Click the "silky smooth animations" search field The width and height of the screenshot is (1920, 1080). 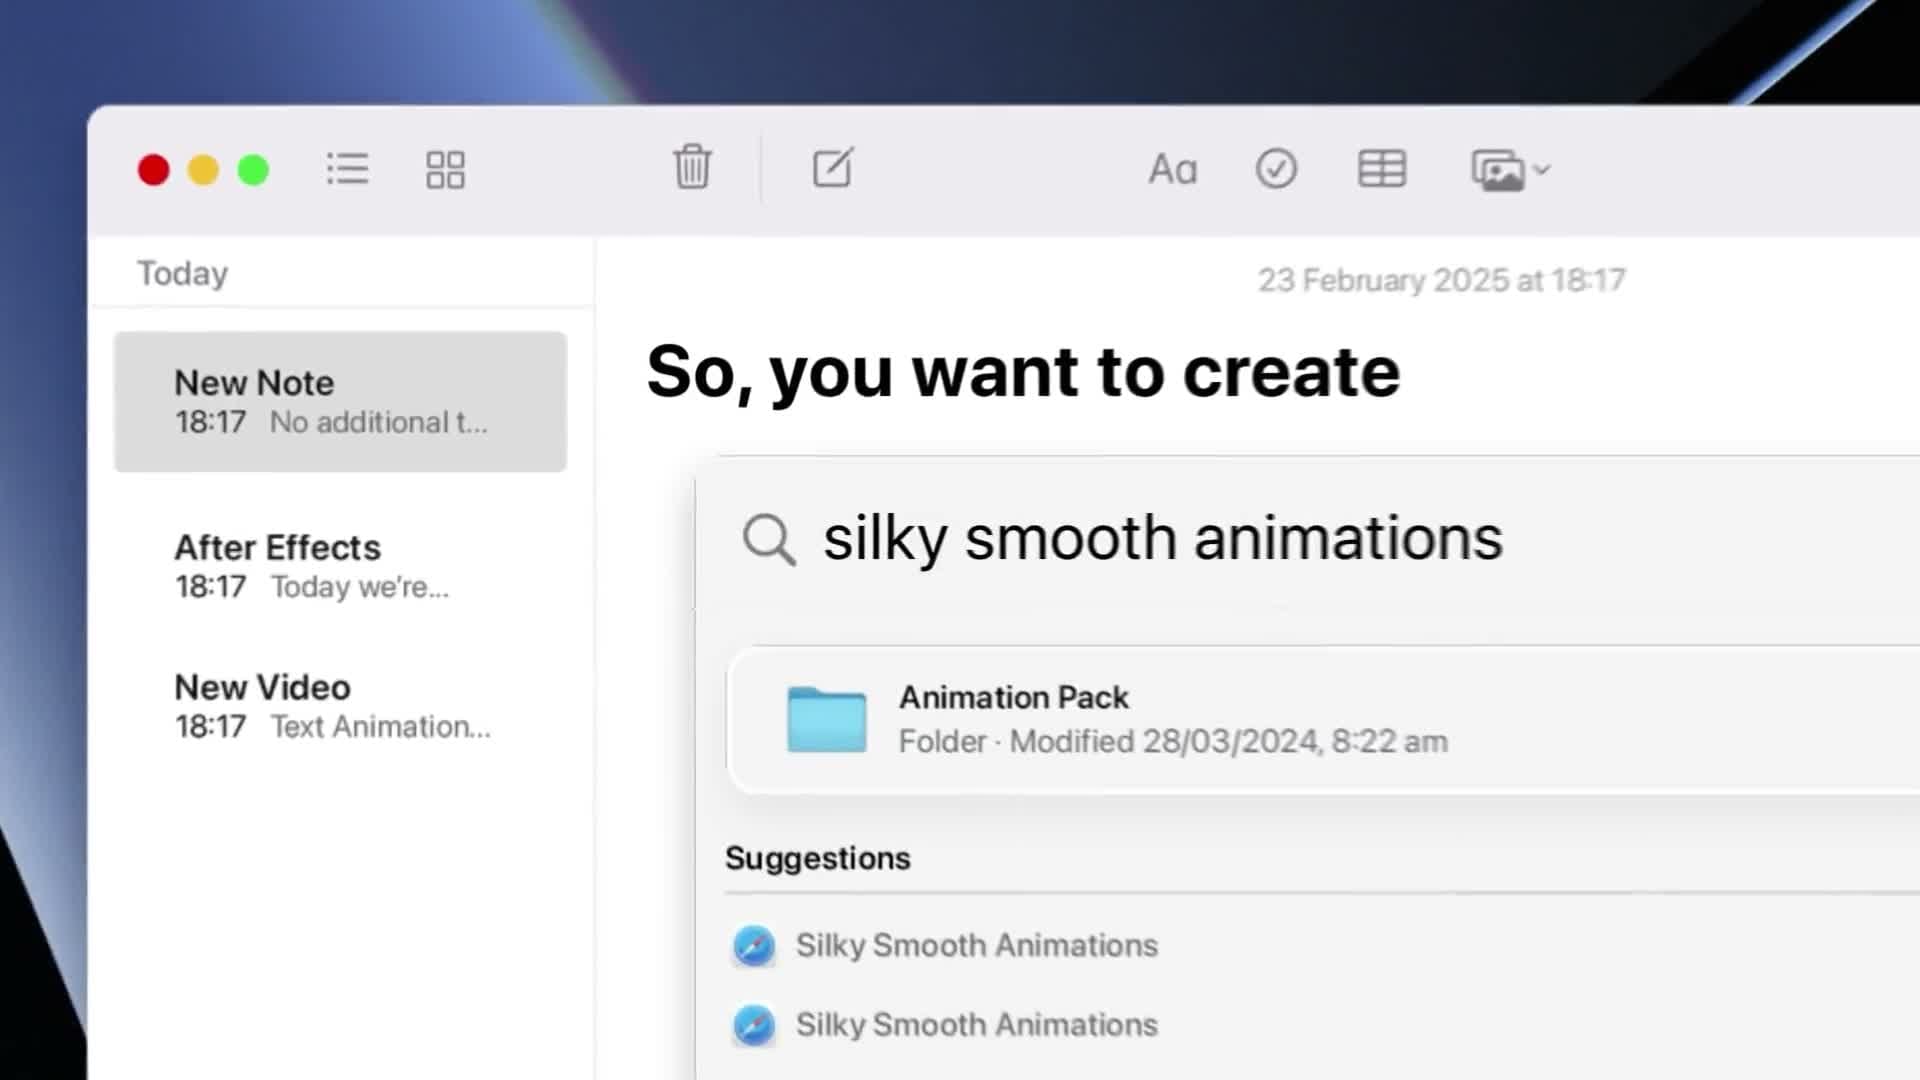(1163, 538)
